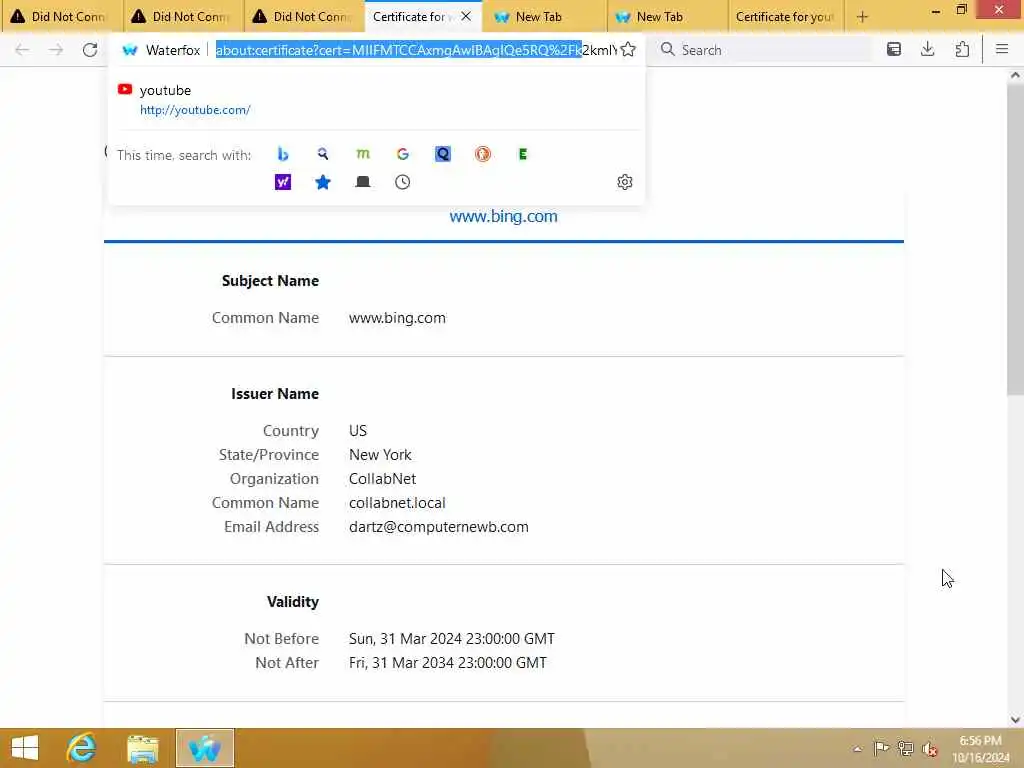Reload the current page

(x=90, y=50)
